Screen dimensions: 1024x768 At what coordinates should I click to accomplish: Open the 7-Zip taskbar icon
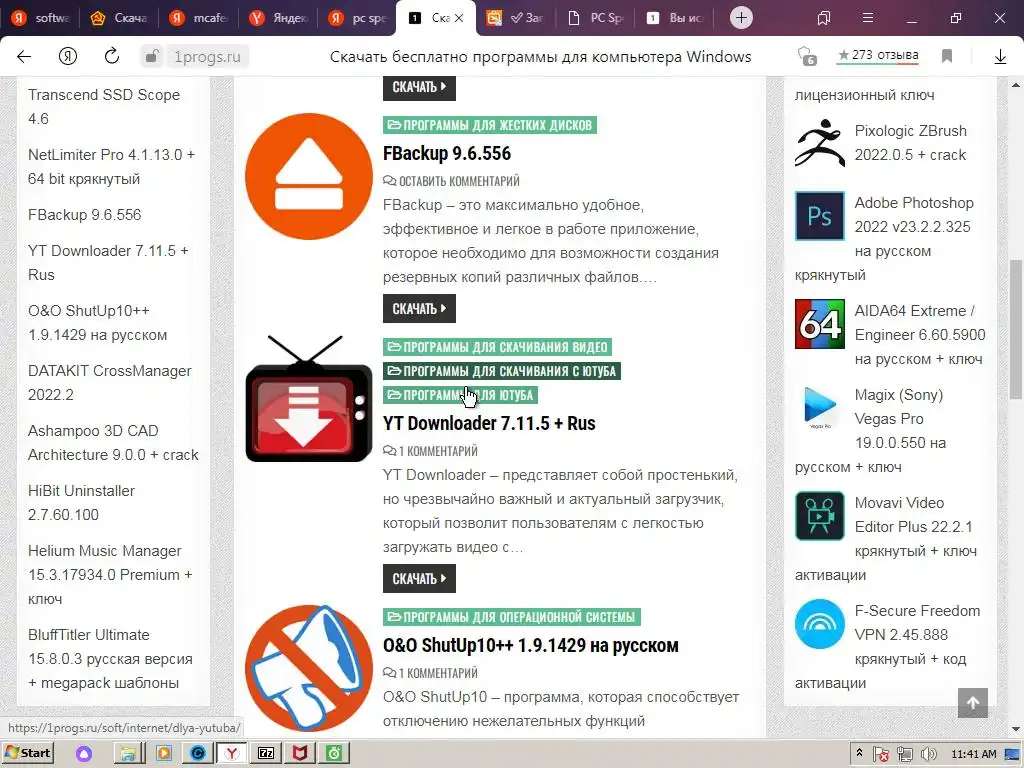(x=266, y=753)
